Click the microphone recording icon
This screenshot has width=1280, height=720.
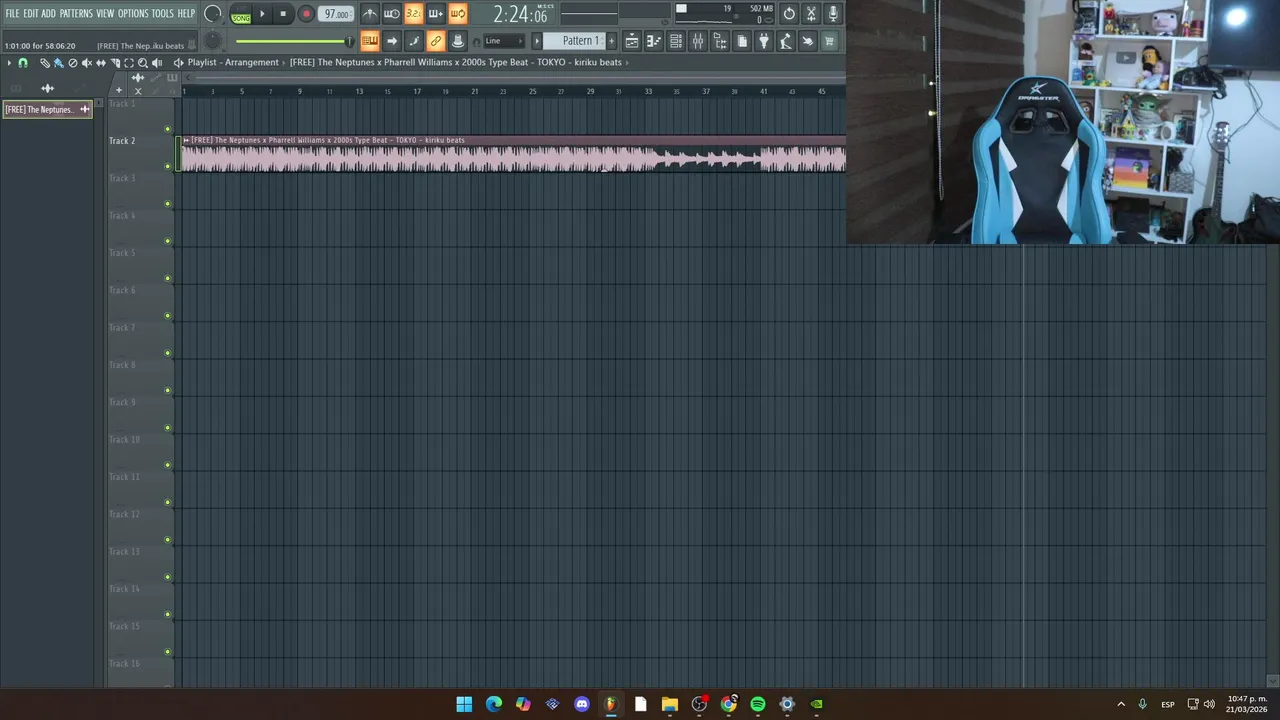[833, 14]
